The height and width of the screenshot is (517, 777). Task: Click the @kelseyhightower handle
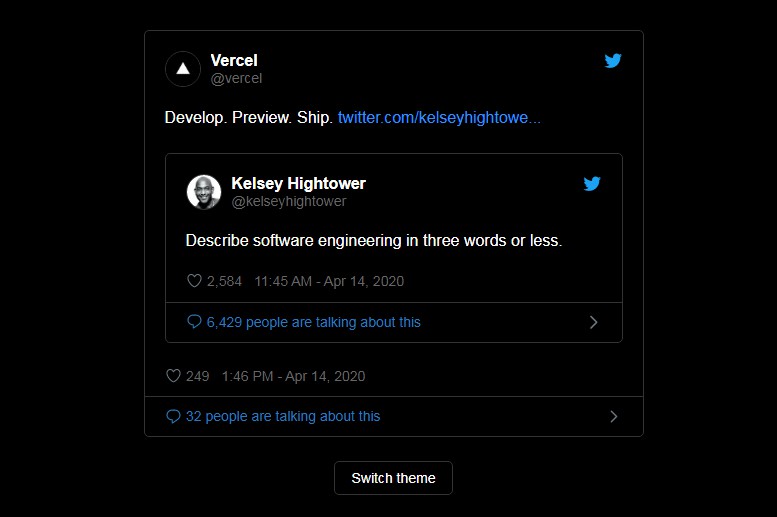point(289,201)
